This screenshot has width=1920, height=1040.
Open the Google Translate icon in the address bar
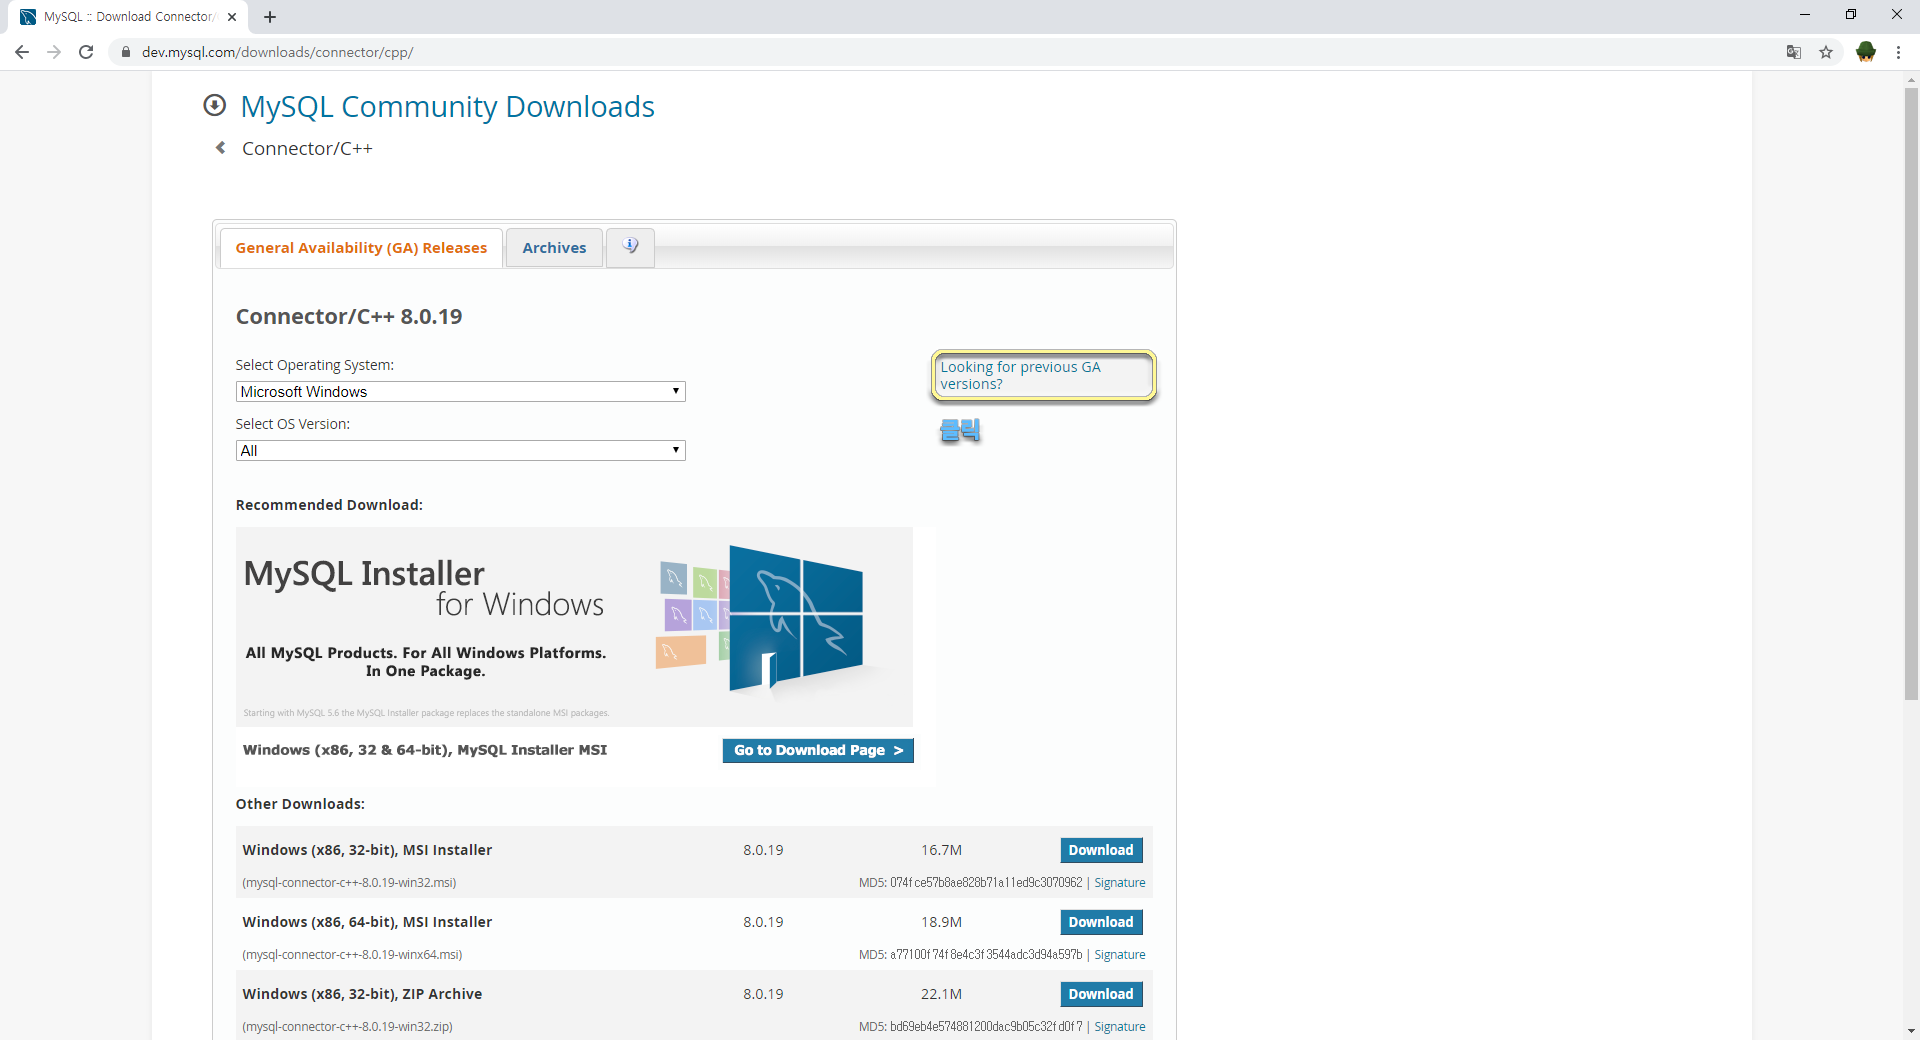pyautogui.click(x=1794, y=52)
